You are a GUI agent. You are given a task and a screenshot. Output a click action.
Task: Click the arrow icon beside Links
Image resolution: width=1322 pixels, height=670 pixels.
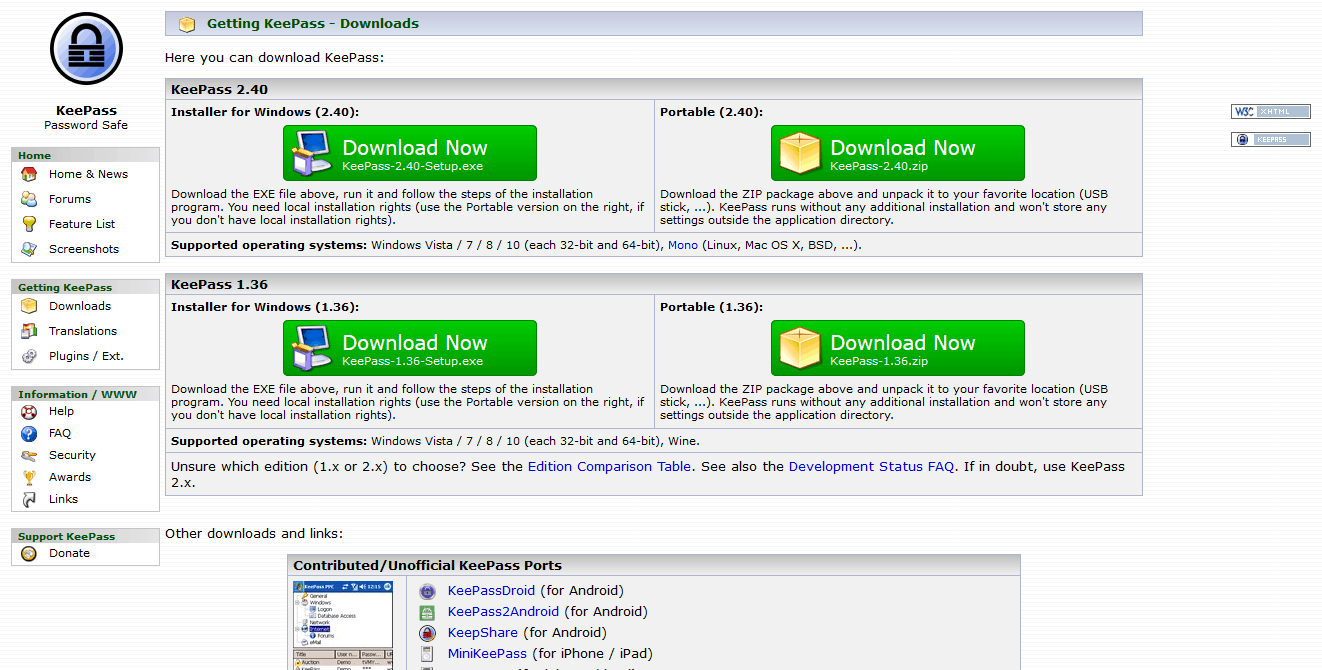(29, 499)
